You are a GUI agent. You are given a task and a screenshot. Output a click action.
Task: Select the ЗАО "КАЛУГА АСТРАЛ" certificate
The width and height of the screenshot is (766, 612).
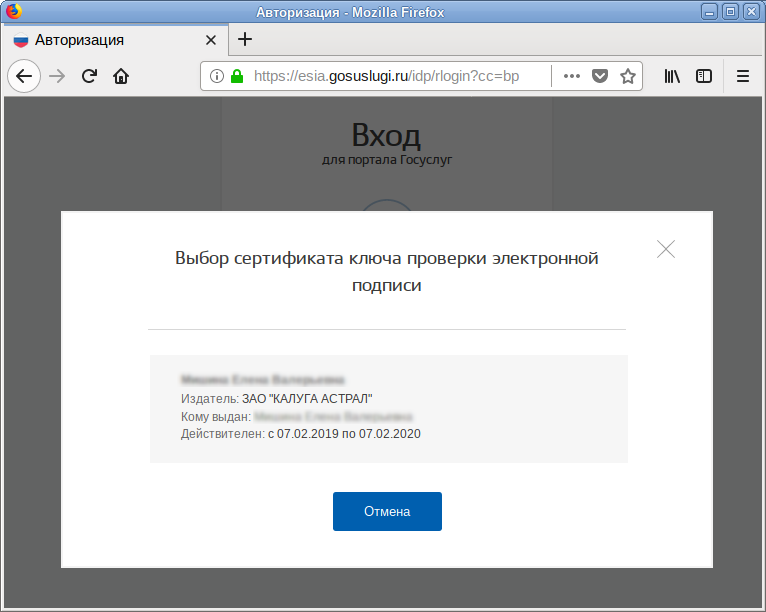(x=389, y=409)
